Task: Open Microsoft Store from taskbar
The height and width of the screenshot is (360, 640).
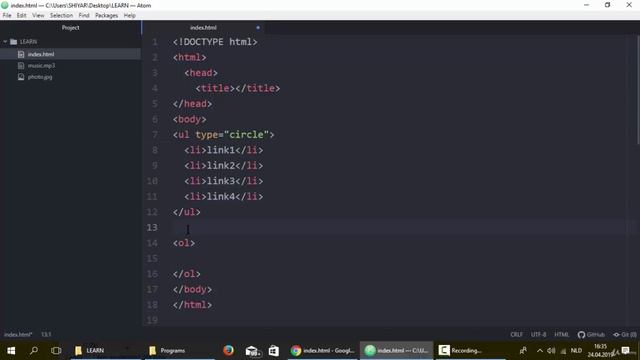Action: pyautogui.click(x=273, y=351)
